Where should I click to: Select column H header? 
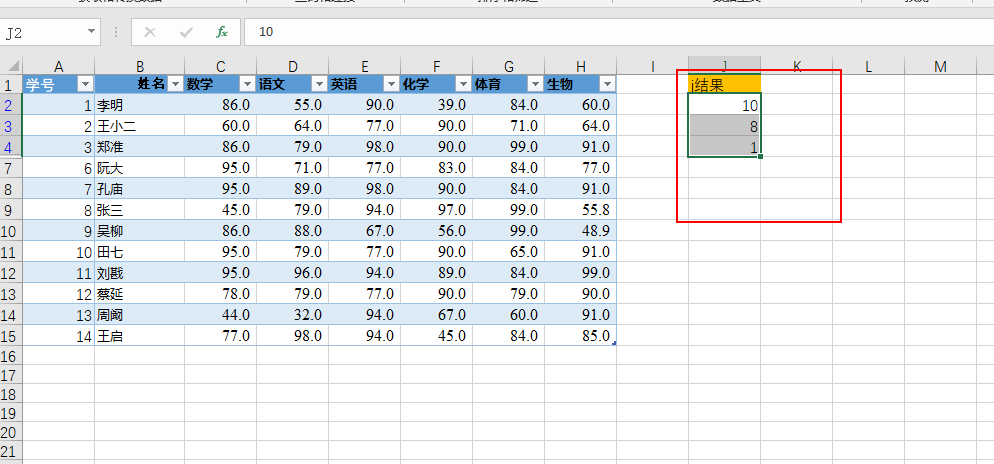point(580,66)
